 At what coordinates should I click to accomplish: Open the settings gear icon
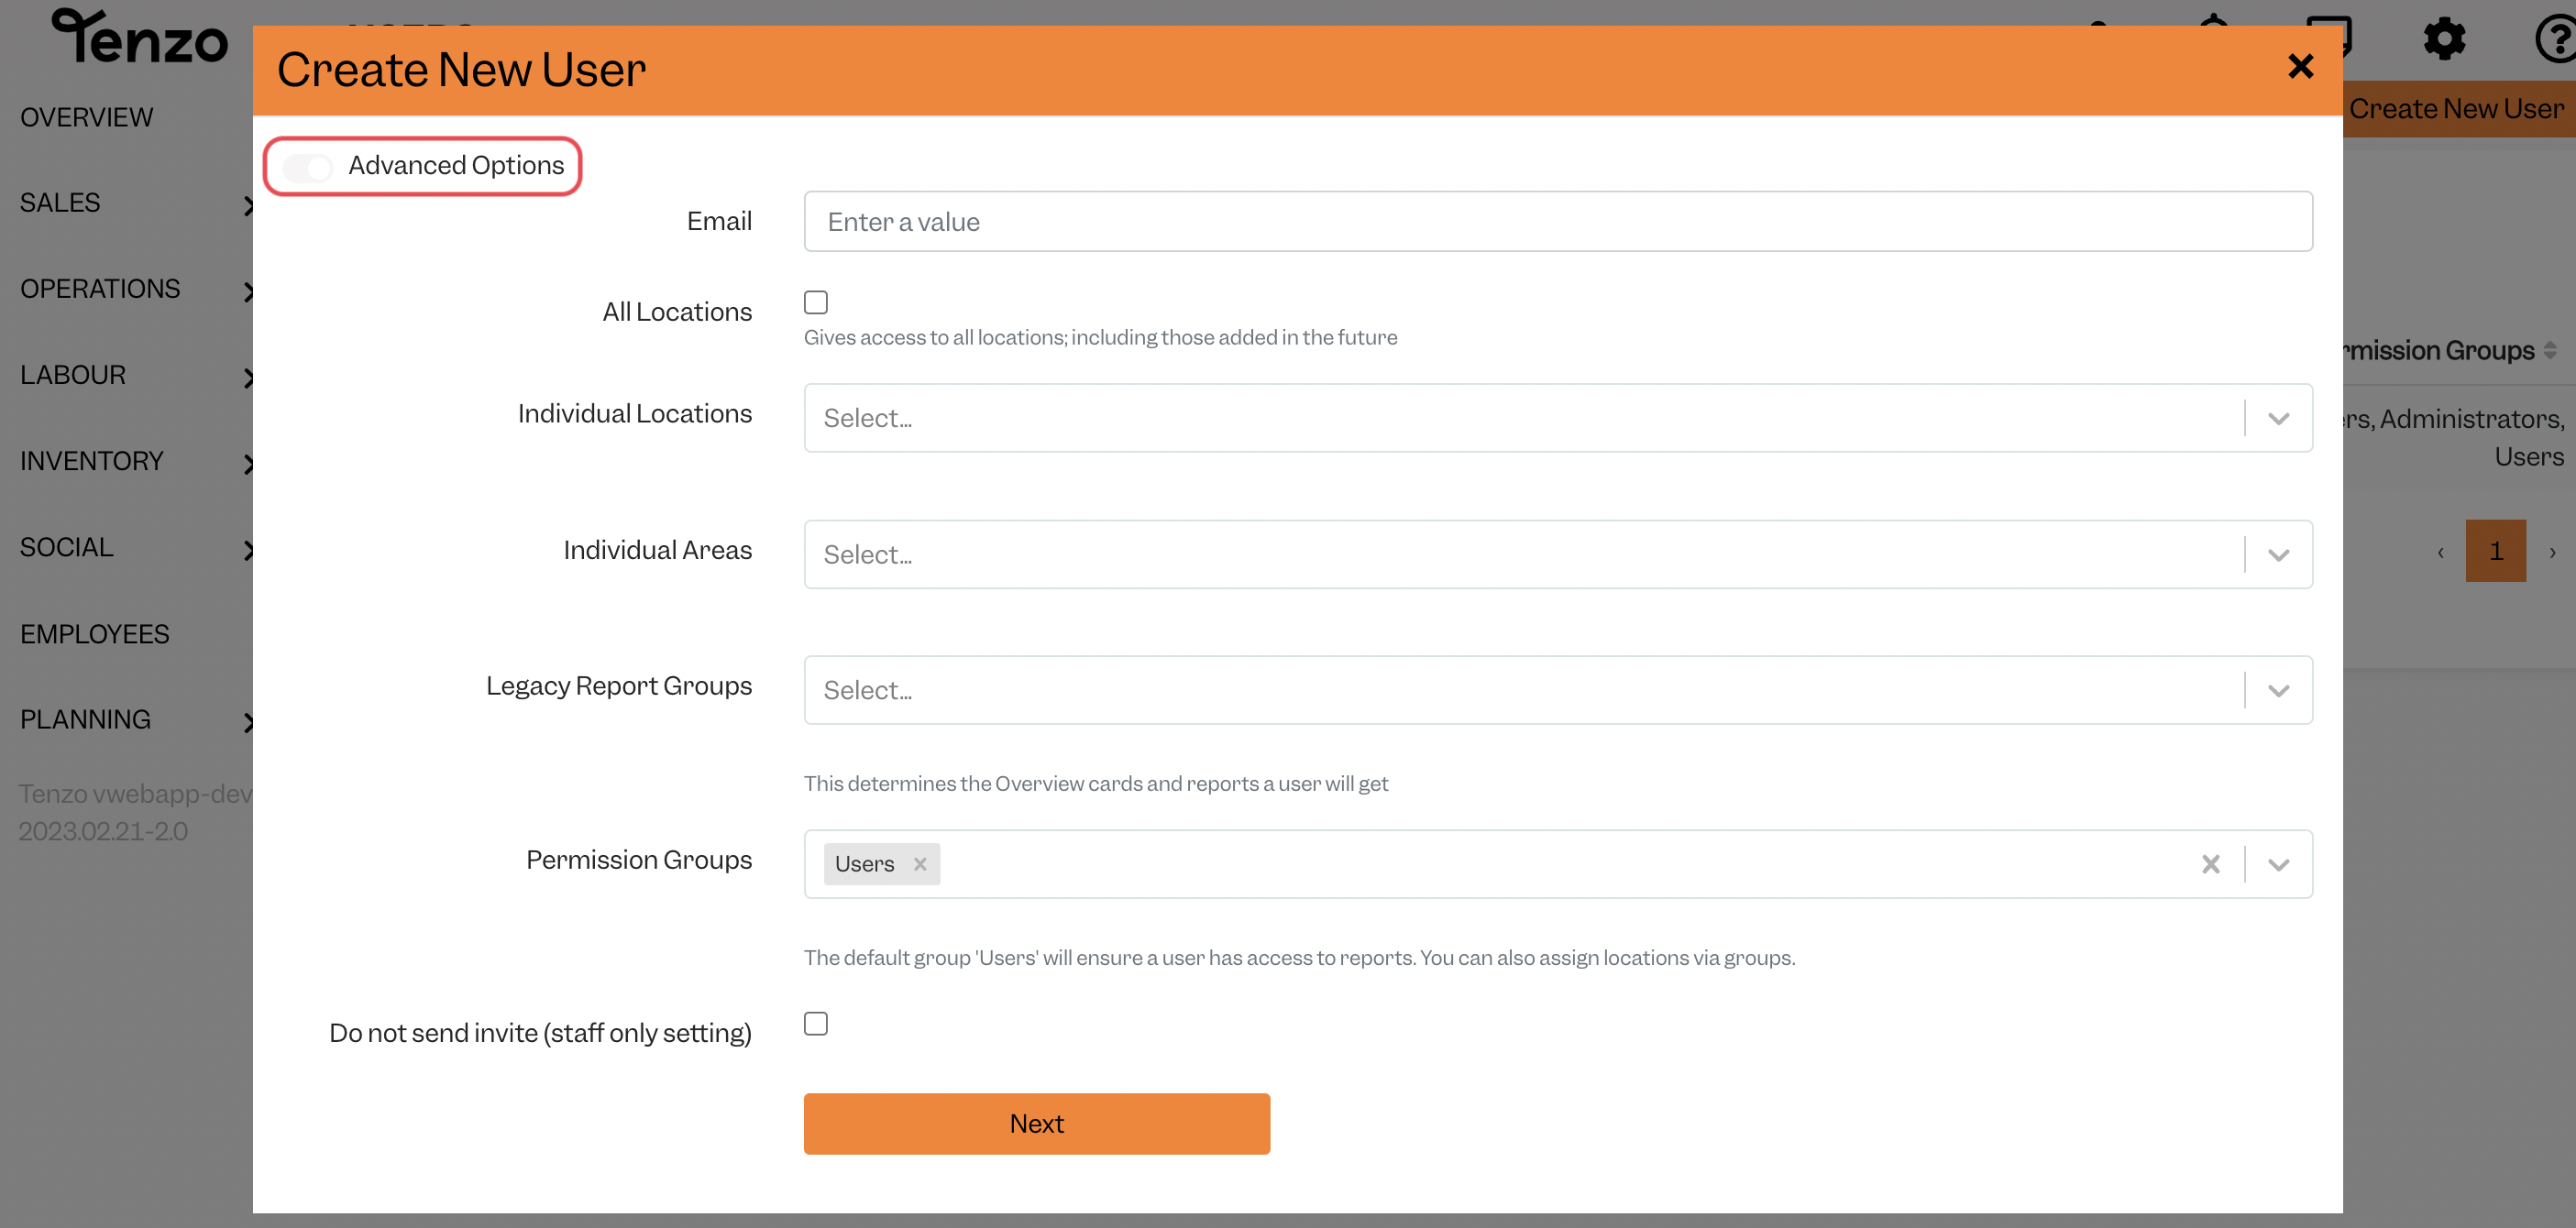(2444, 40)
